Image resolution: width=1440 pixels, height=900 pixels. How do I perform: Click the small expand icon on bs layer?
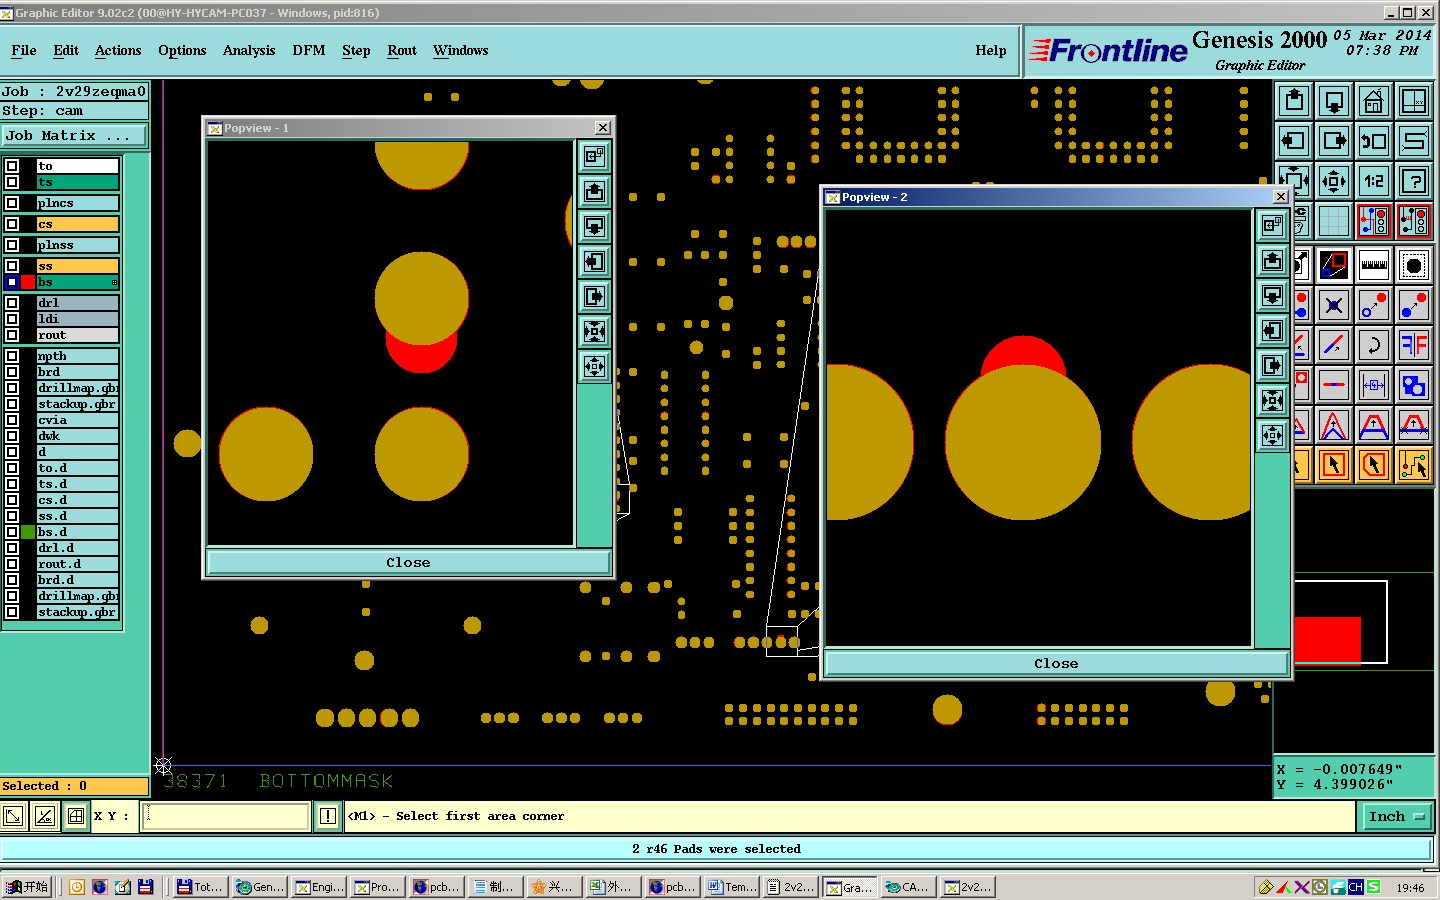[x=114, y=283]
